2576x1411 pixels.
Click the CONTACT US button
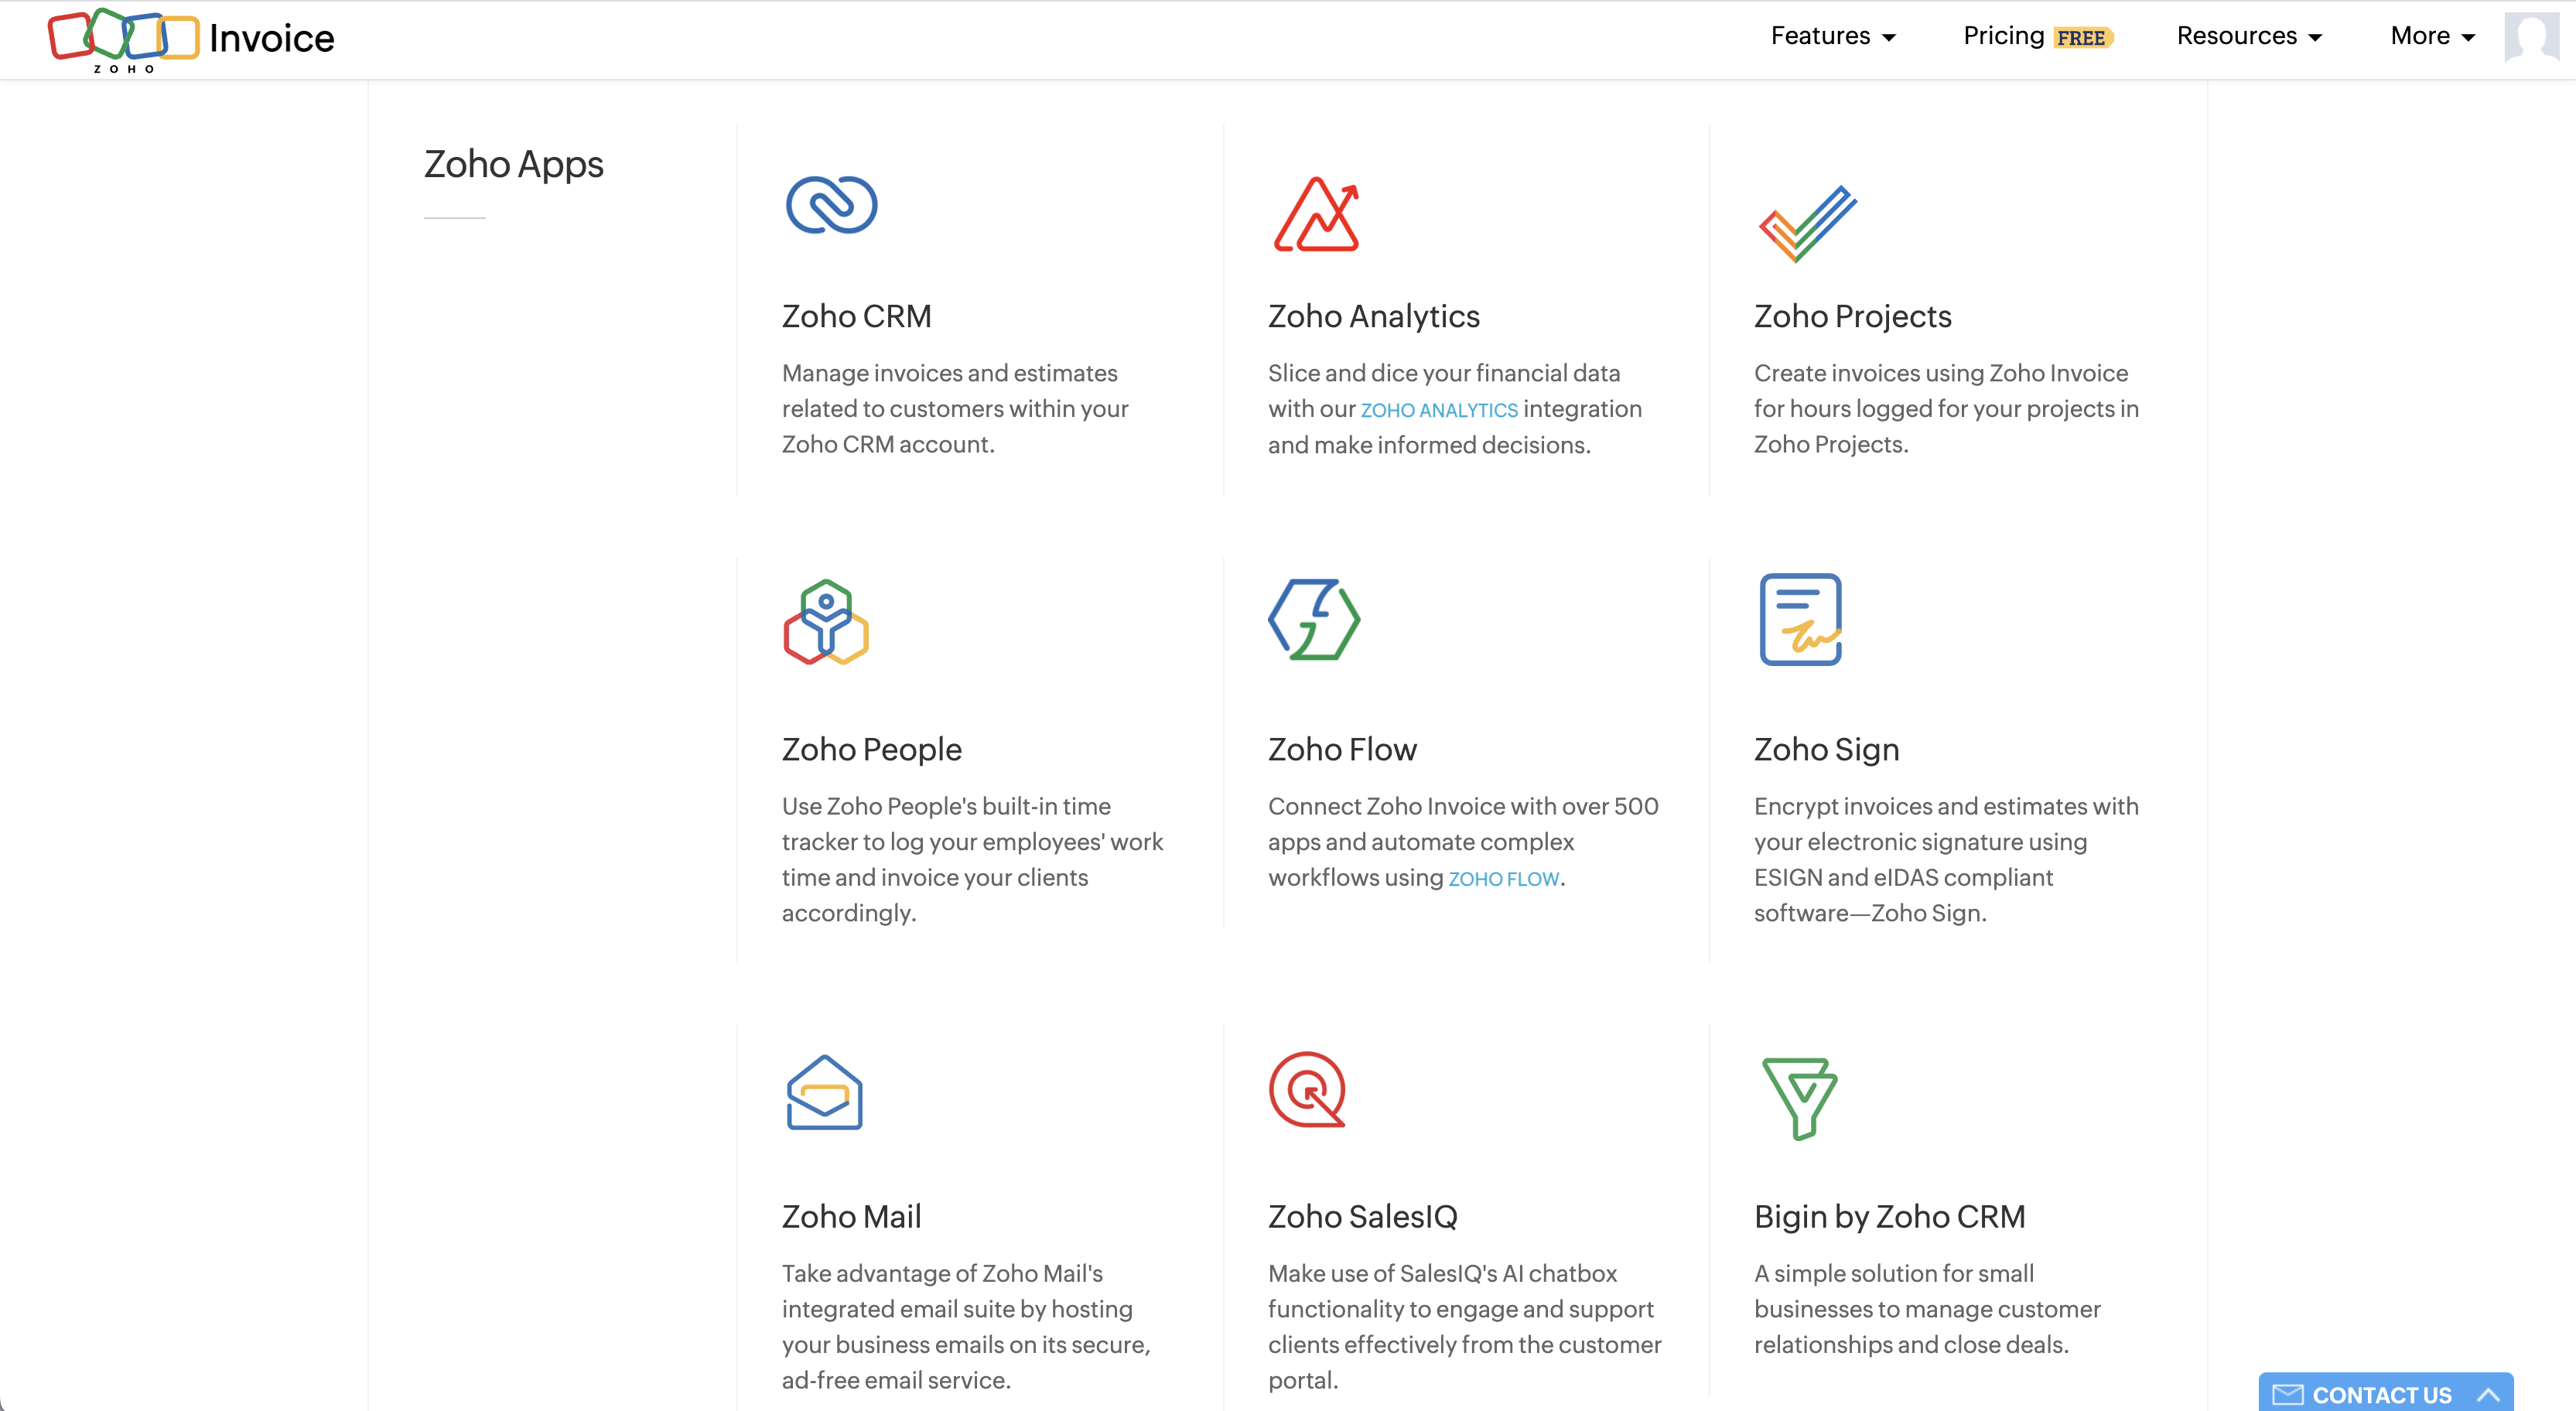click(x=2386, y=1393)
